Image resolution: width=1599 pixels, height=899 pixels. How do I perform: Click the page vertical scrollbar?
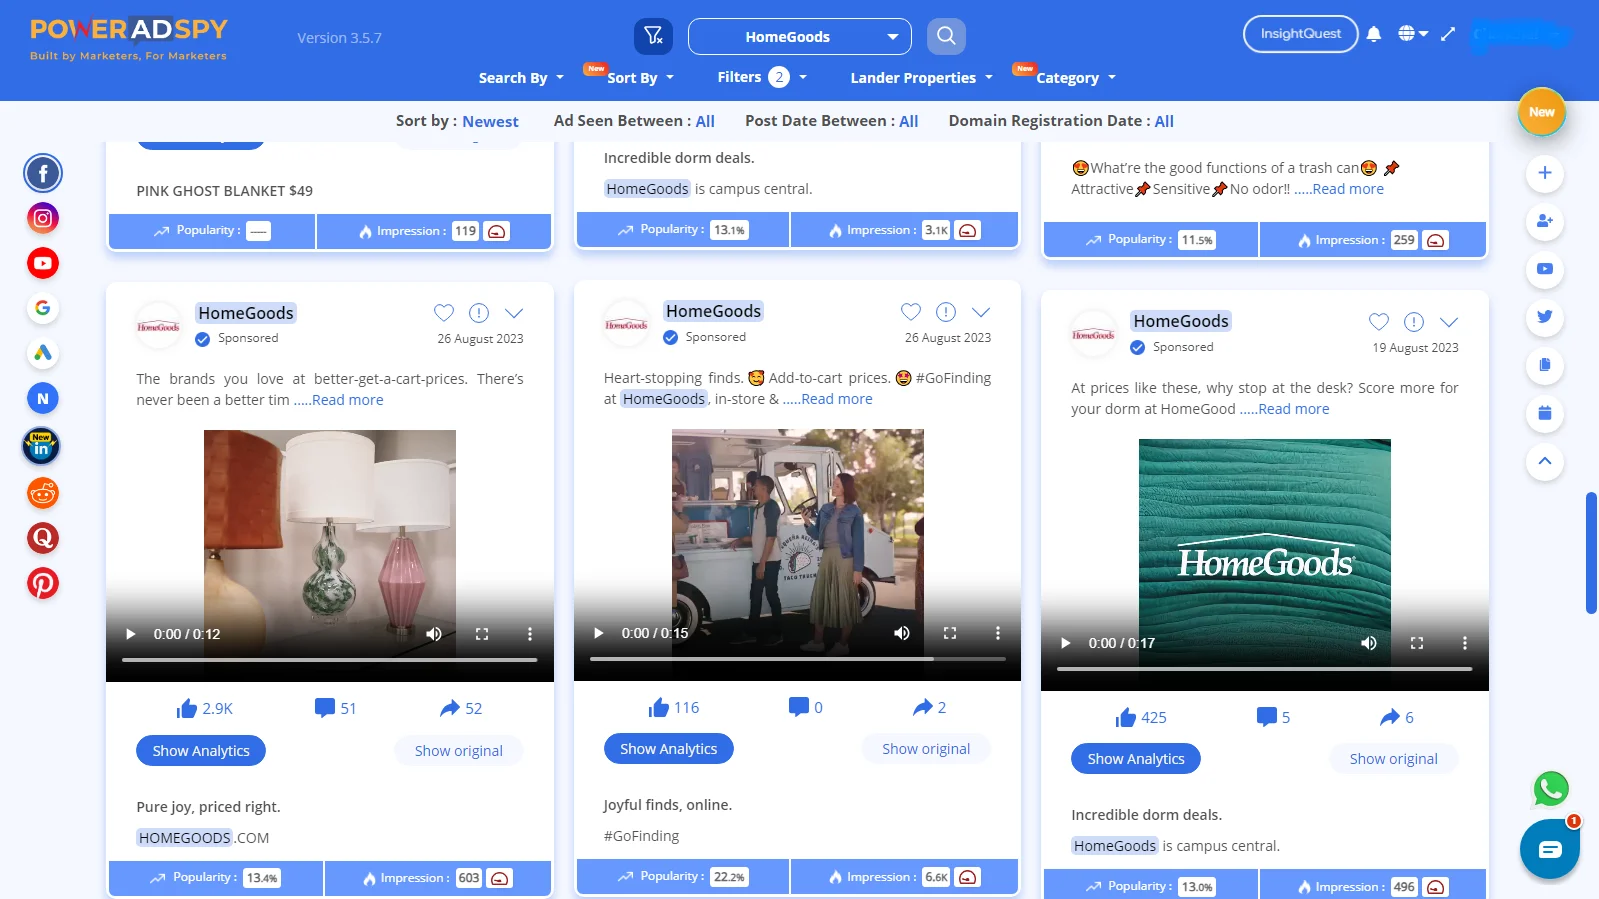1591,553
